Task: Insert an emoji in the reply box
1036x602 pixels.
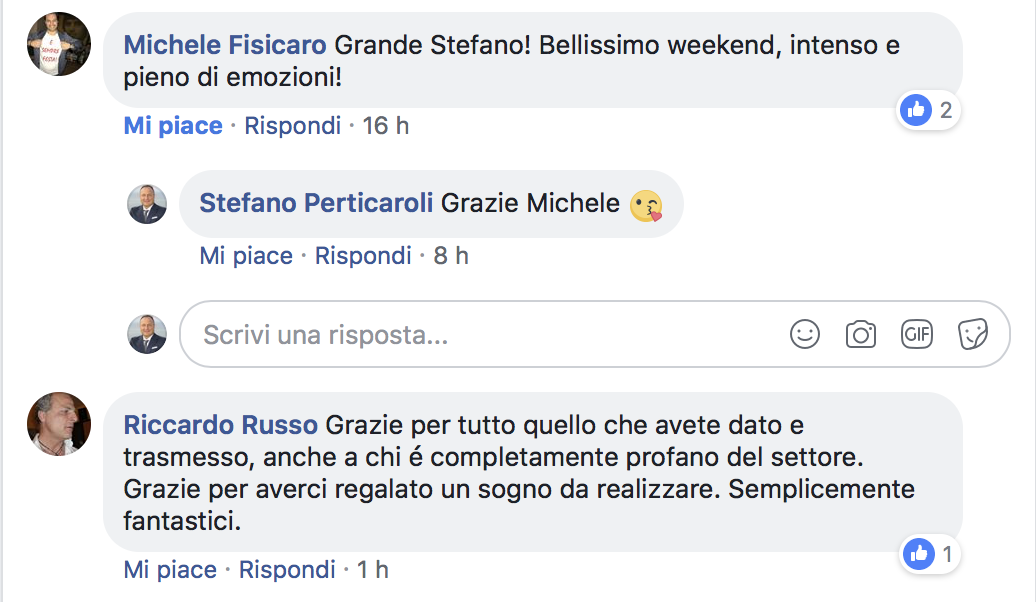Action: 805,334
